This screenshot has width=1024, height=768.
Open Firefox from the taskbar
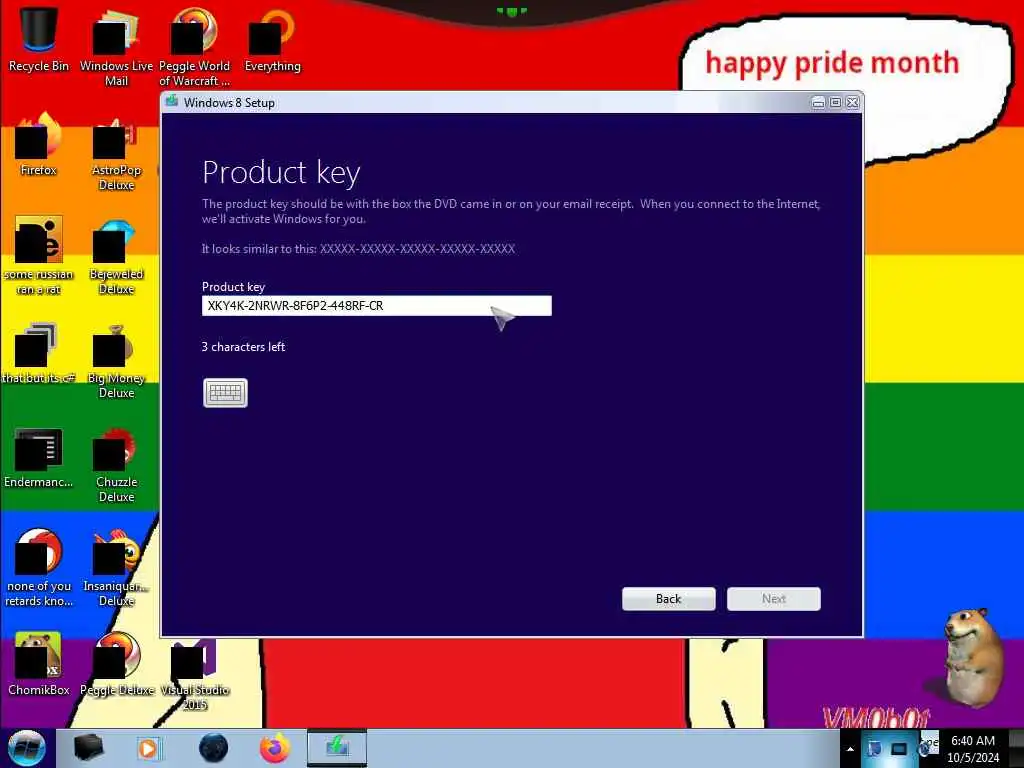point(275,748)
